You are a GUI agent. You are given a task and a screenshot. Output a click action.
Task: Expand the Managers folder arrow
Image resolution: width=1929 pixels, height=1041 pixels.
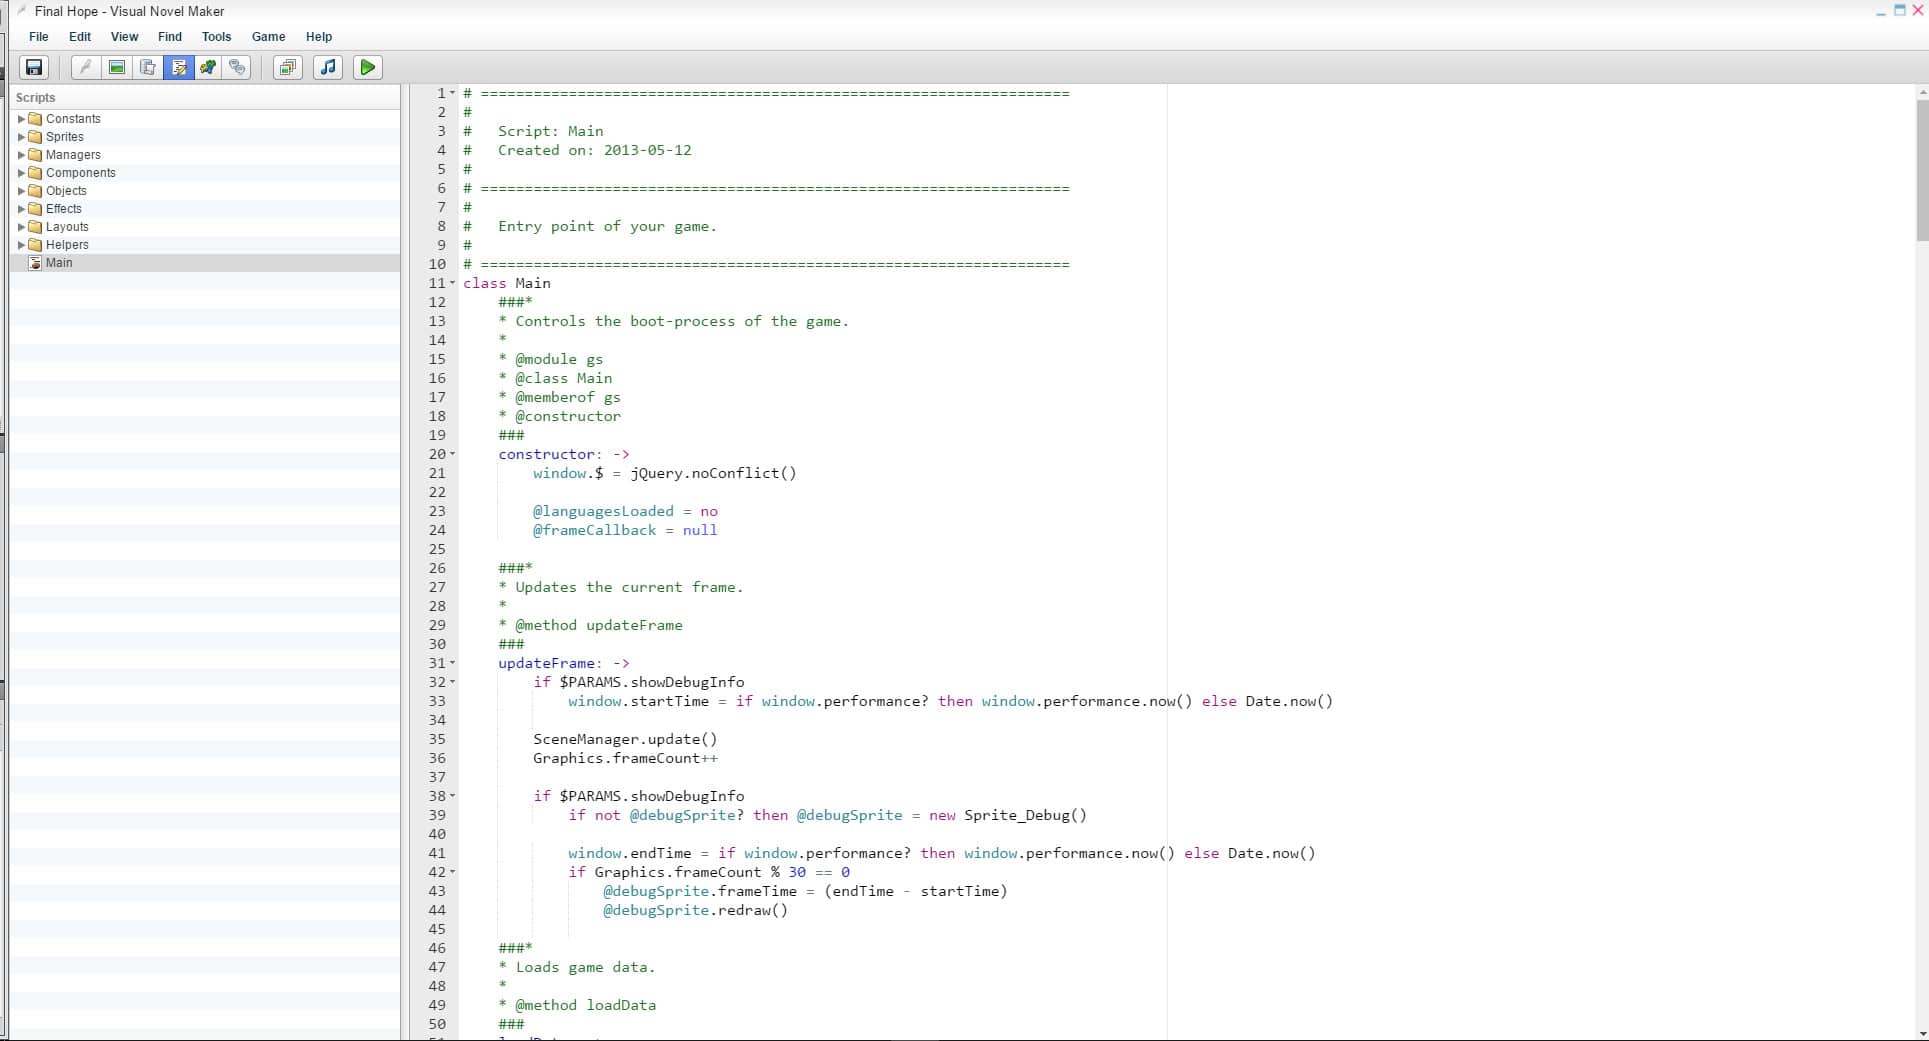coord(22,155)
